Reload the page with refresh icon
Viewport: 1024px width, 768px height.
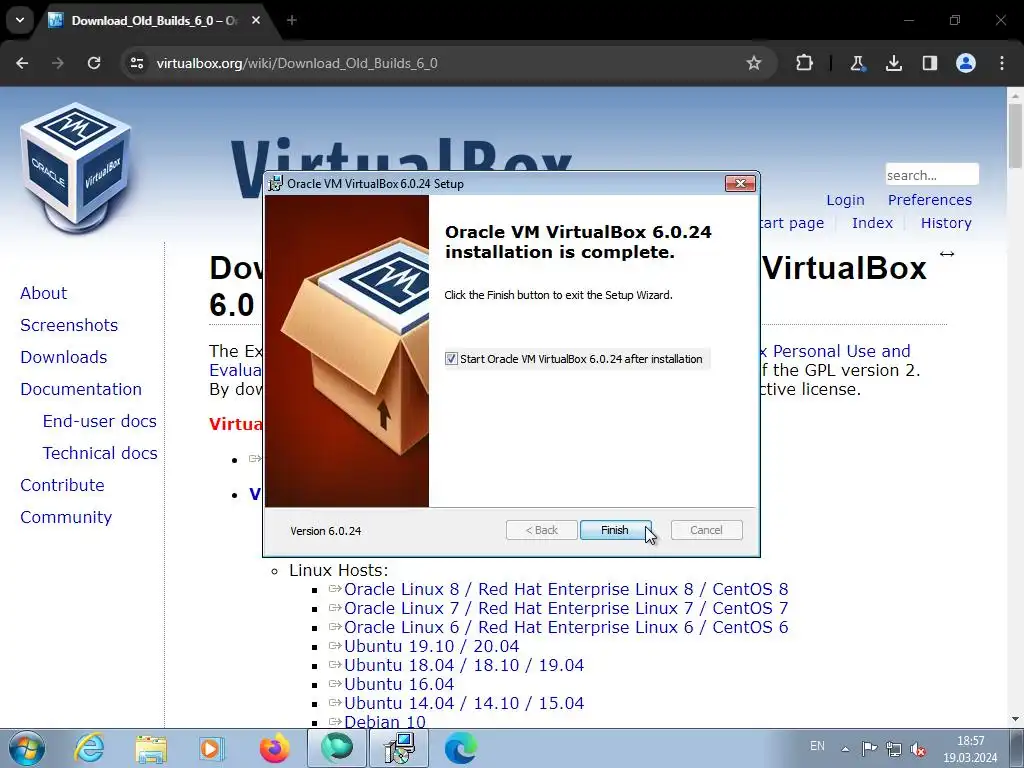94,63
